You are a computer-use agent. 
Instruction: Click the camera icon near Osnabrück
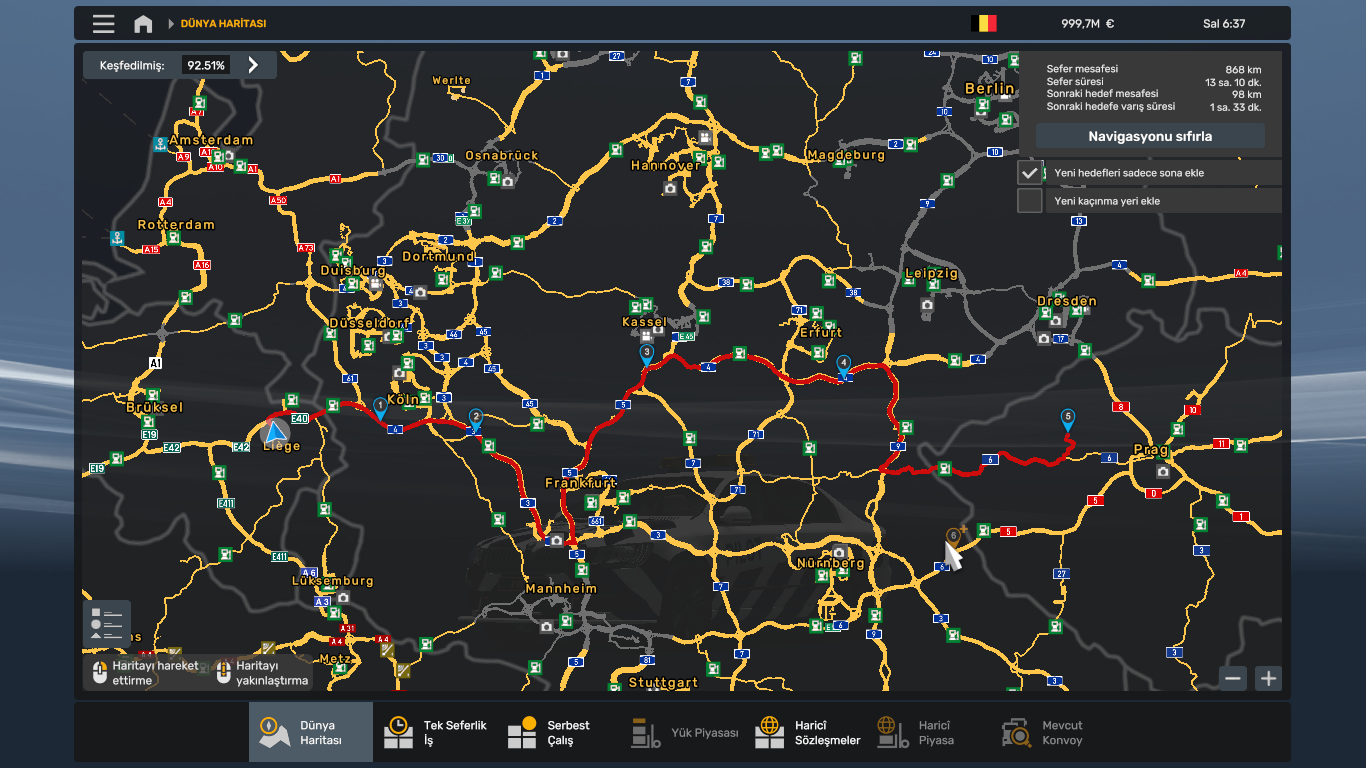coord(508,181)
